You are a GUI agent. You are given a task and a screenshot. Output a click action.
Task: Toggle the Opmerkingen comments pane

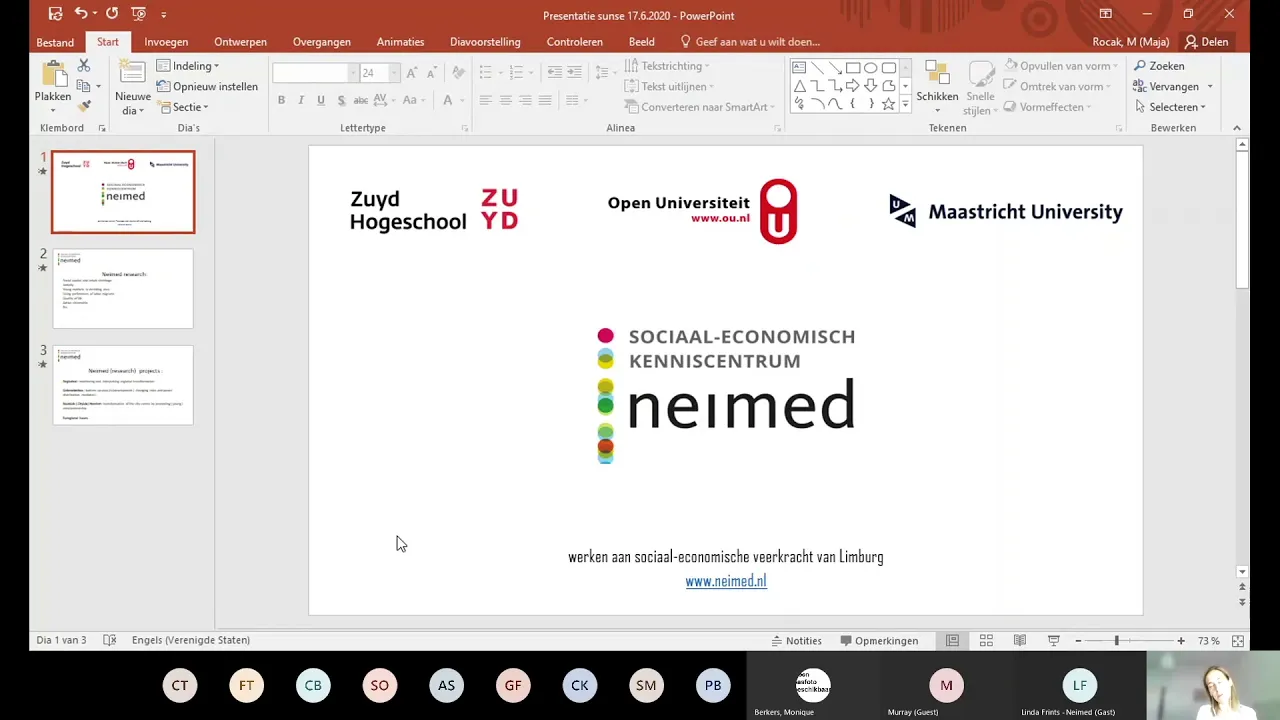(x=879, y=641)
